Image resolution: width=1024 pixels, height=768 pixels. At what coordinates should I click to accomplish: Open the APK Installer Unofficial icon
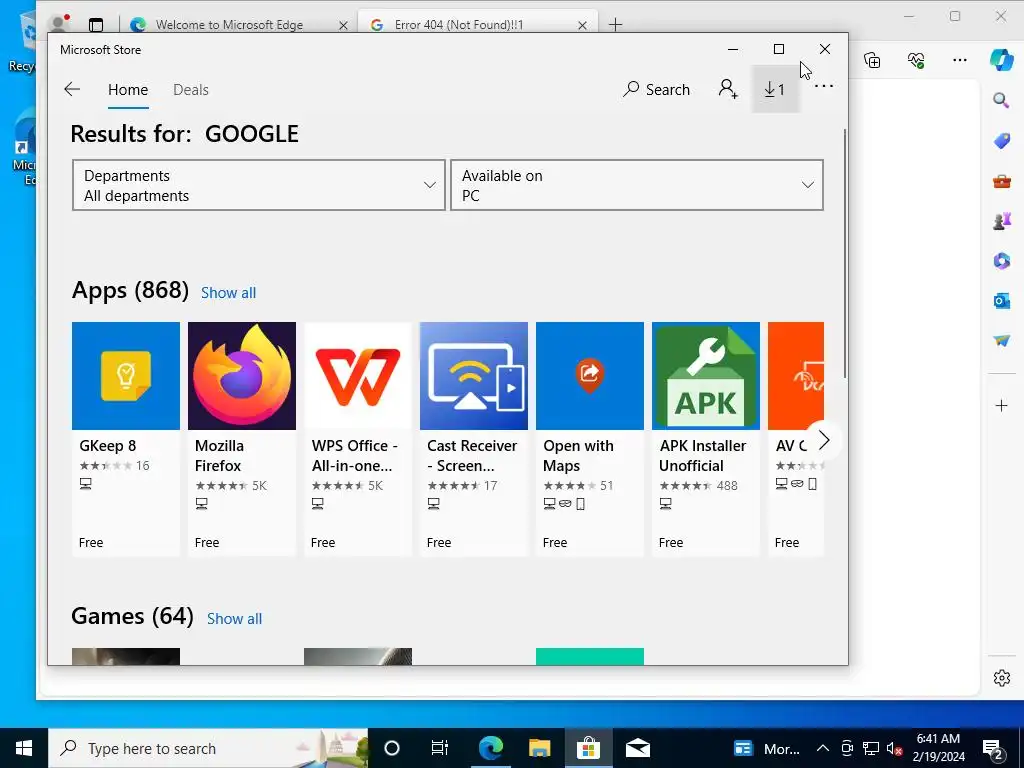coord(706,376)
